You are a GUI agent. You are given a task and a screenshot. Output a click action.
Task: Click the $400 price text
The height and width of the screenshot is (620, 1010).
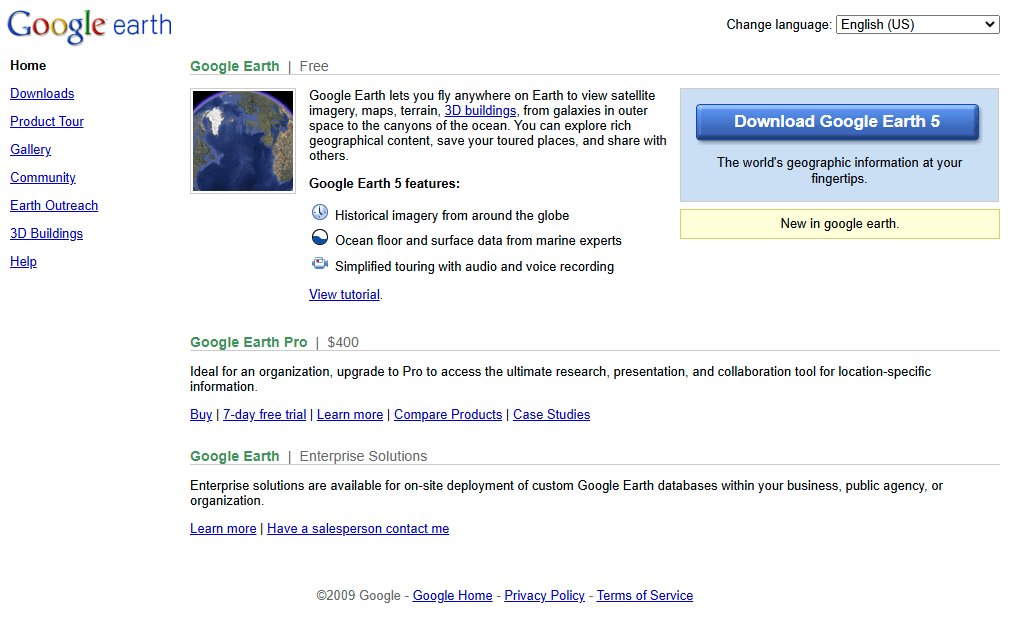point(343,343)
